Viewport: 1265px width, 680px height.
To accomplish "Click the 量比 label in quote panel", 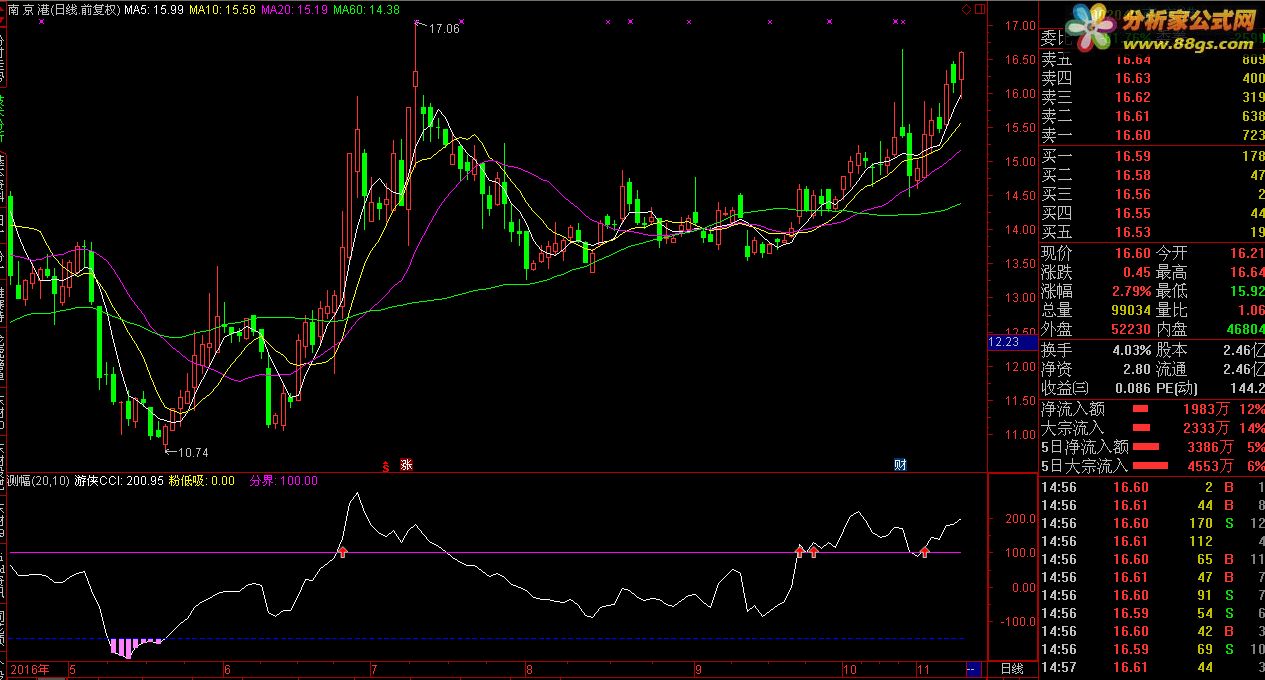I will [x=1171, y=310].
